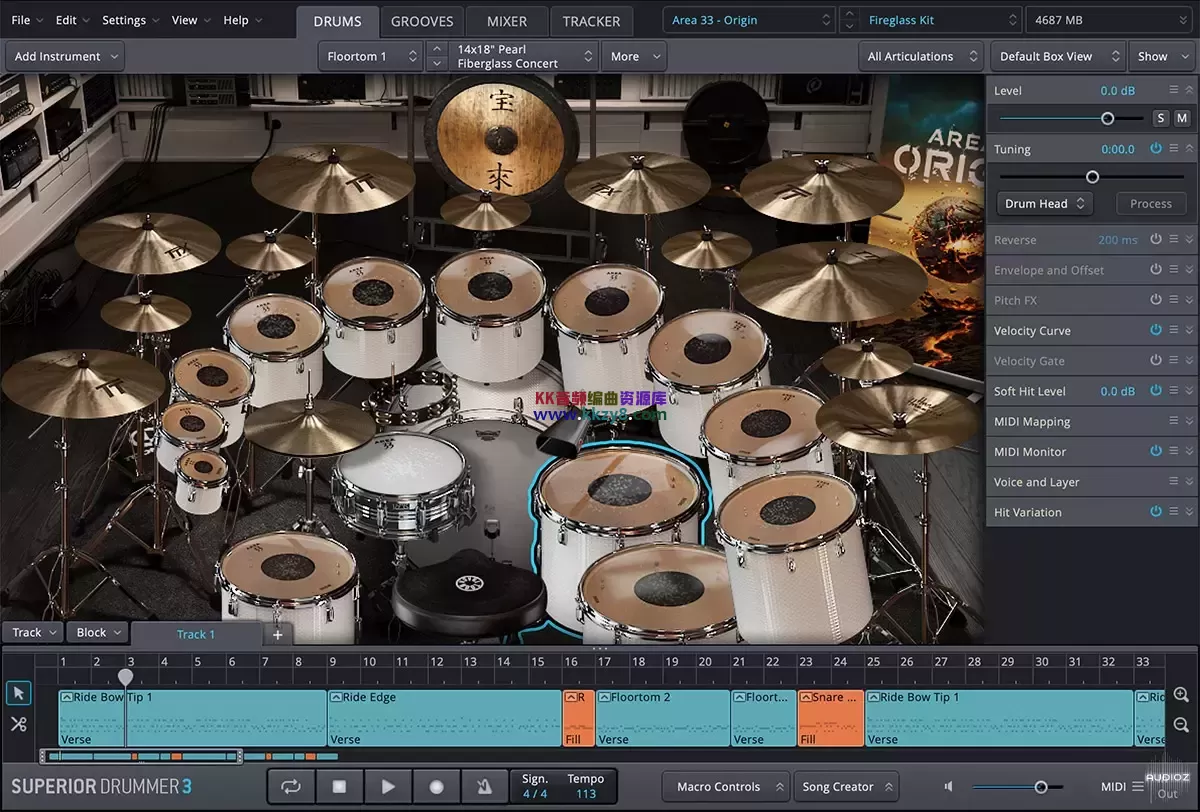Mute the instrument with M button
The height and width of the screenshot is (812, 1200).
1181,118
